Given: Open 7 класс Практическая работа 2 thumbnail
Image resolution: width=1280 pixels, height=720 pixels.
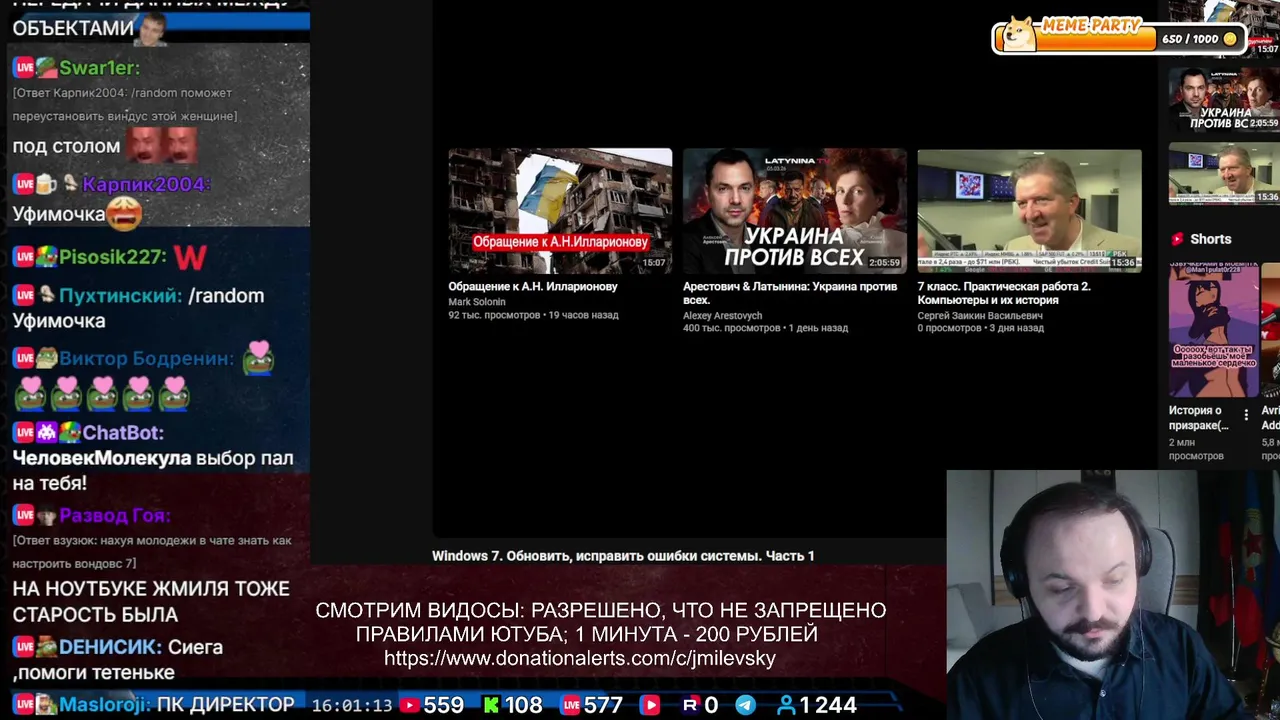Looking at the screenshot, I should [x=1029, y=211].
